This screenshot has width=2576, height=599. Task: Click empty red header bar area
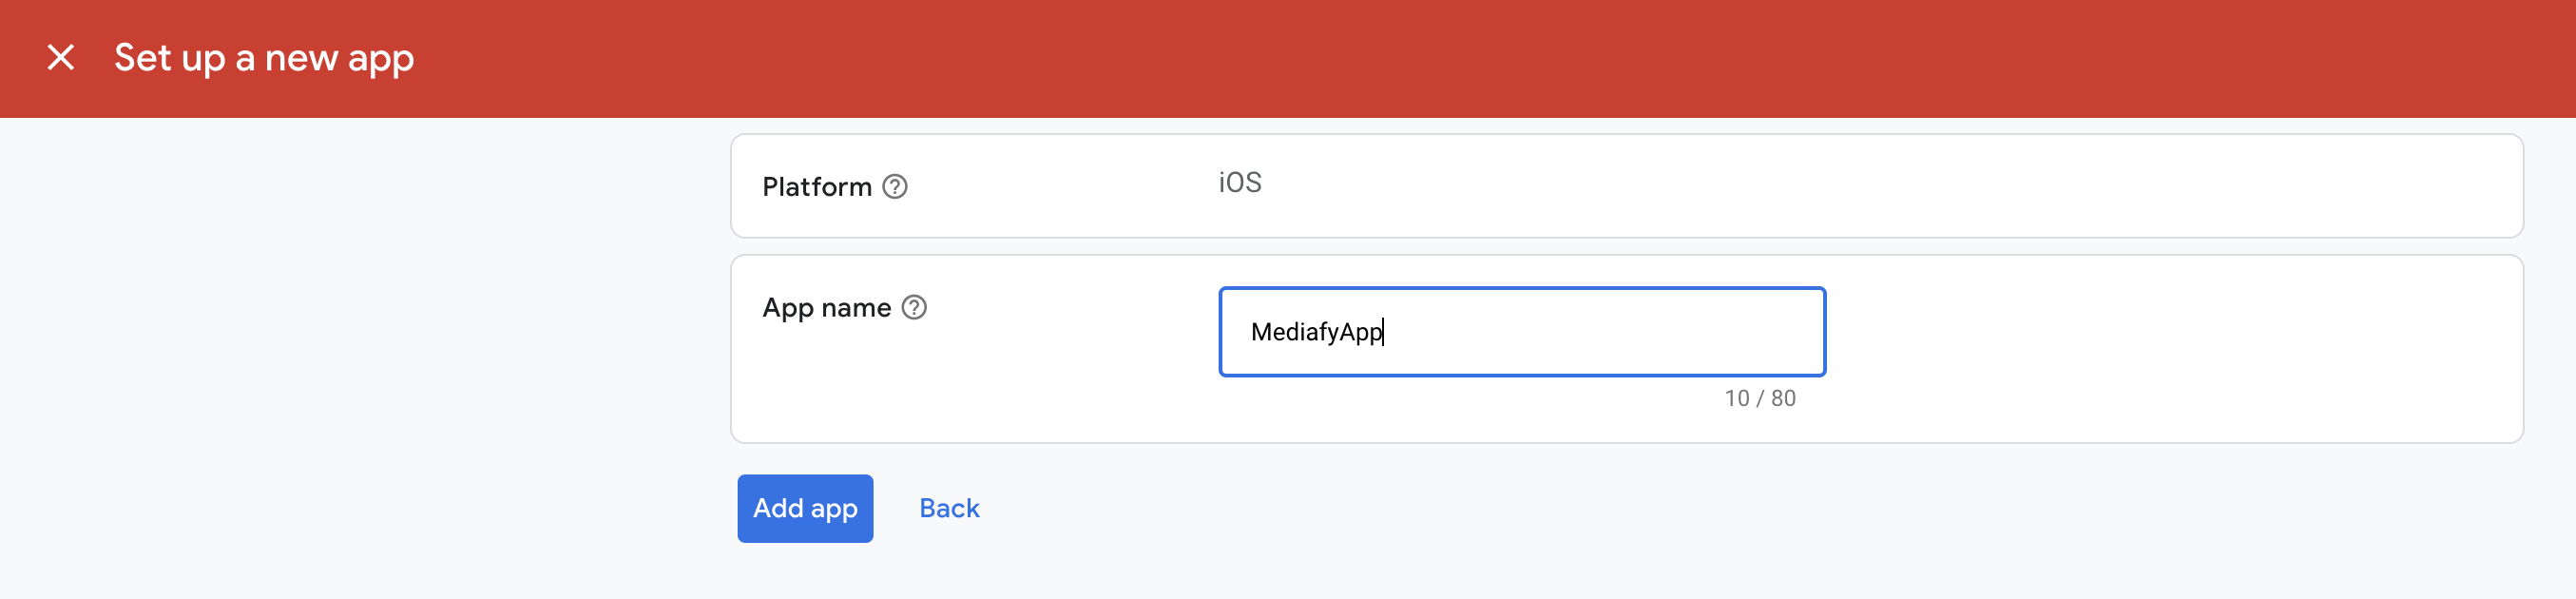tap(1400, 58)
